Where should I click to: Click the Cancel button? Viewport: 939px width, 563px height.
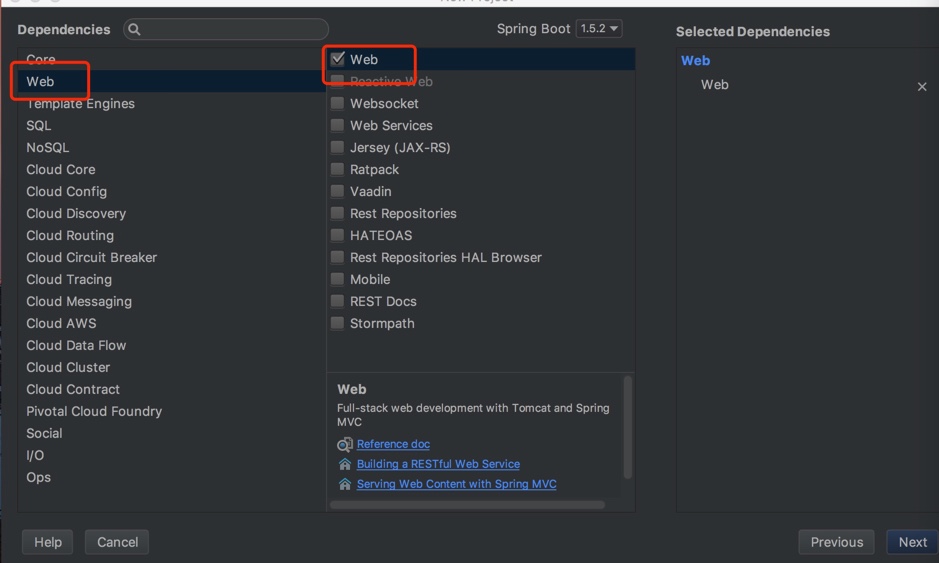[117, 542]
